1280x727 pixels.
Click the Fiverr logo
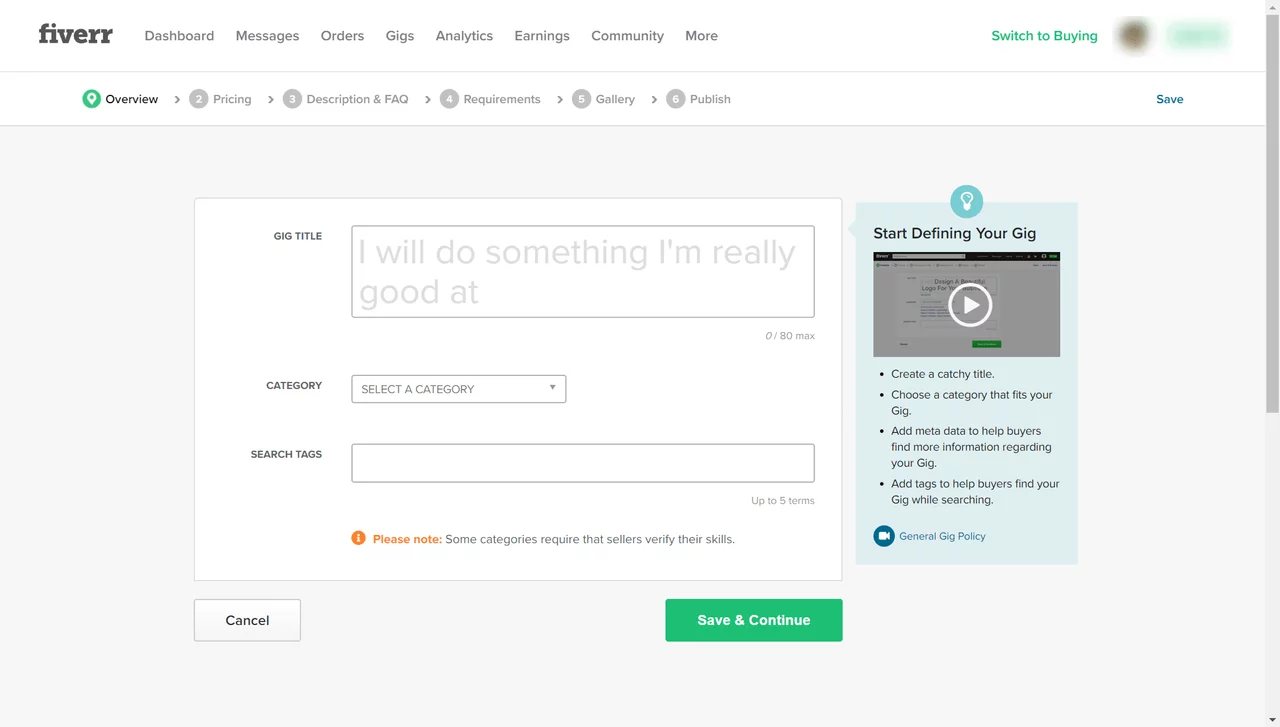(76, 35)
